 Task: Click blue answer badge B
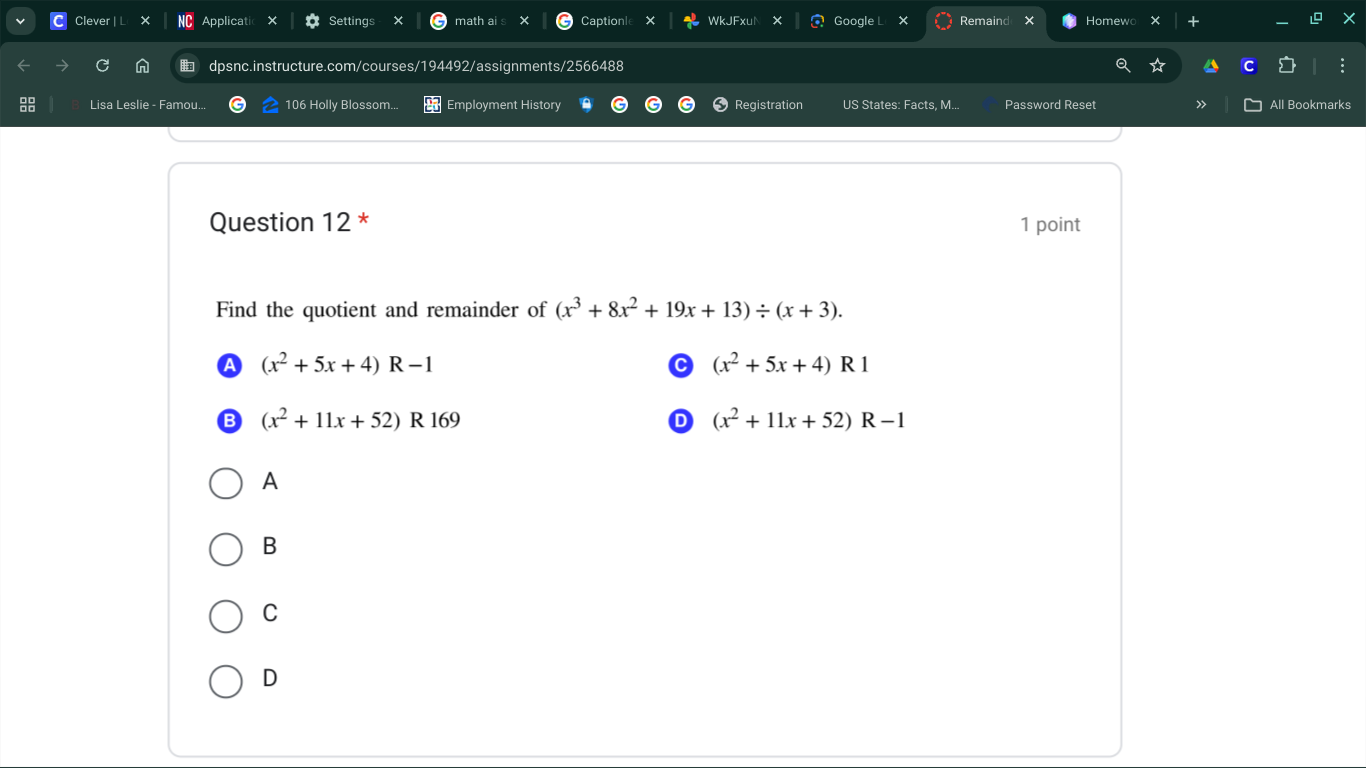click(229, 421)
